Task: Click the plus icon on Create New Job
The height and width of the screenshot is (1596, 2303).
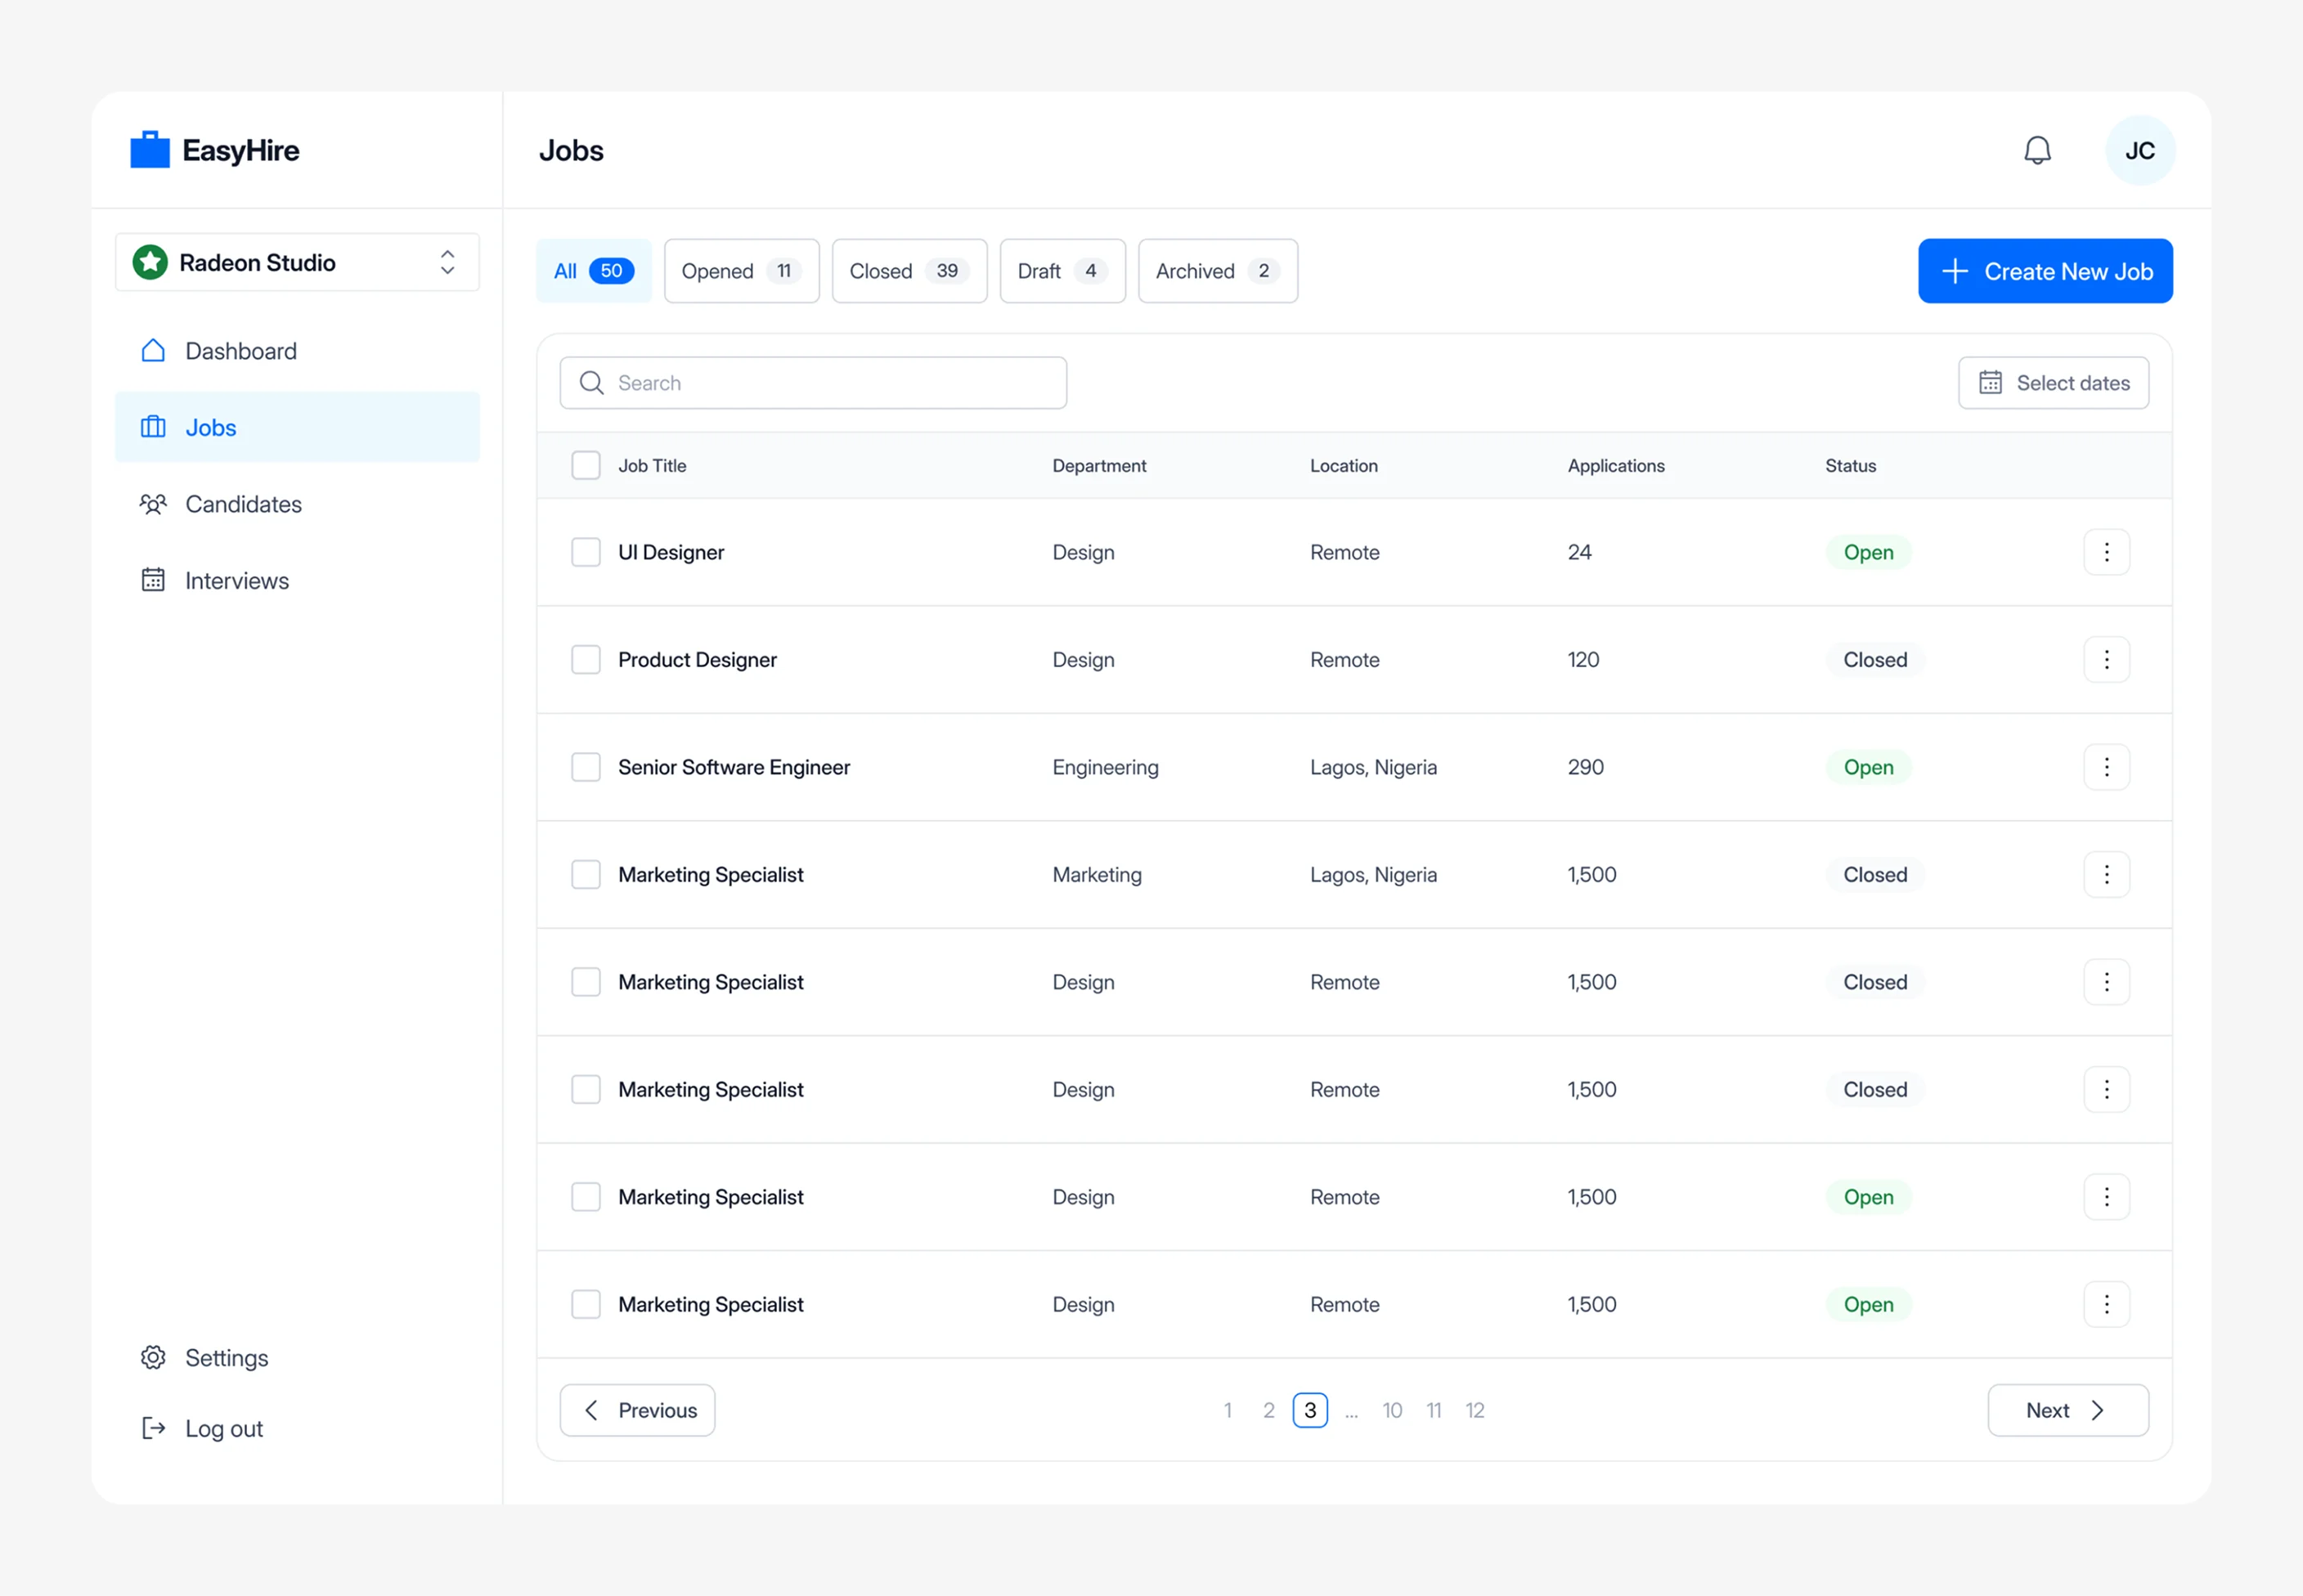Action: click(1955, 271)
